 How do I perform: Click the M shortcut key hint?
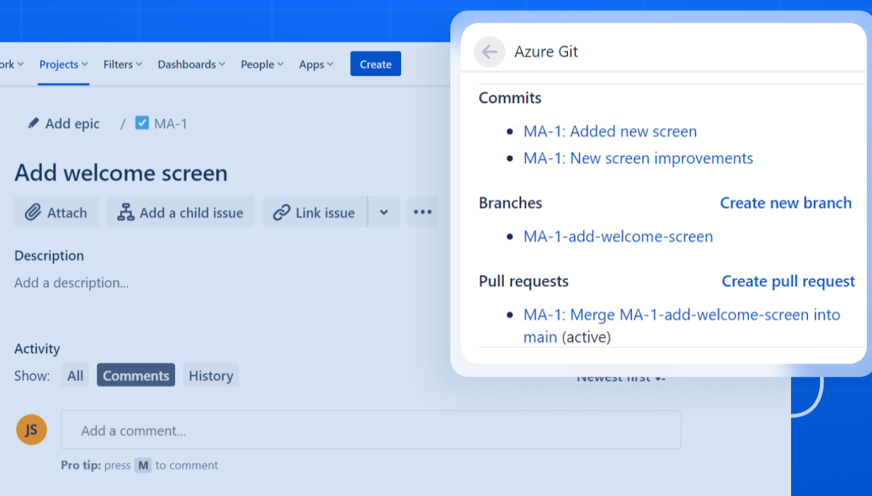tap(143, 465)
